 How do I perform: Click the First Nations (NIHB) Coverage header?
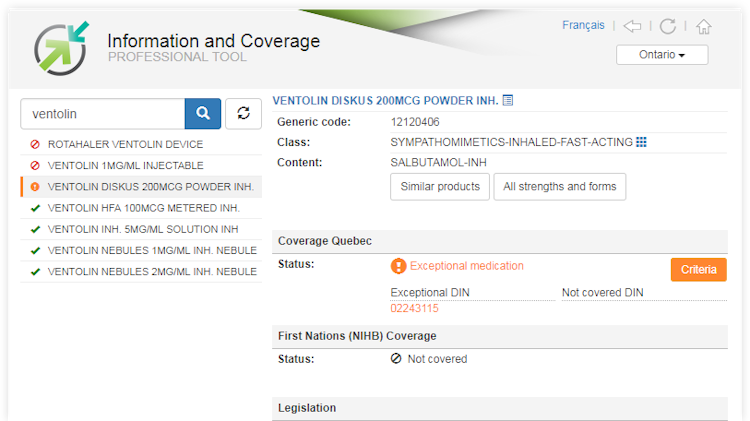point(500,336)
